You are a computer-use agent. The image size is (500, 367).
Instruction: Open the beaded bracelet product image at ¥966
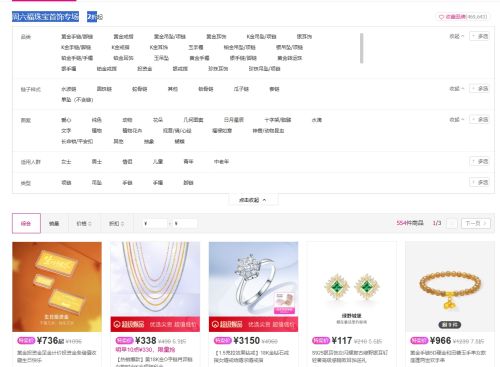click(450, 287)
